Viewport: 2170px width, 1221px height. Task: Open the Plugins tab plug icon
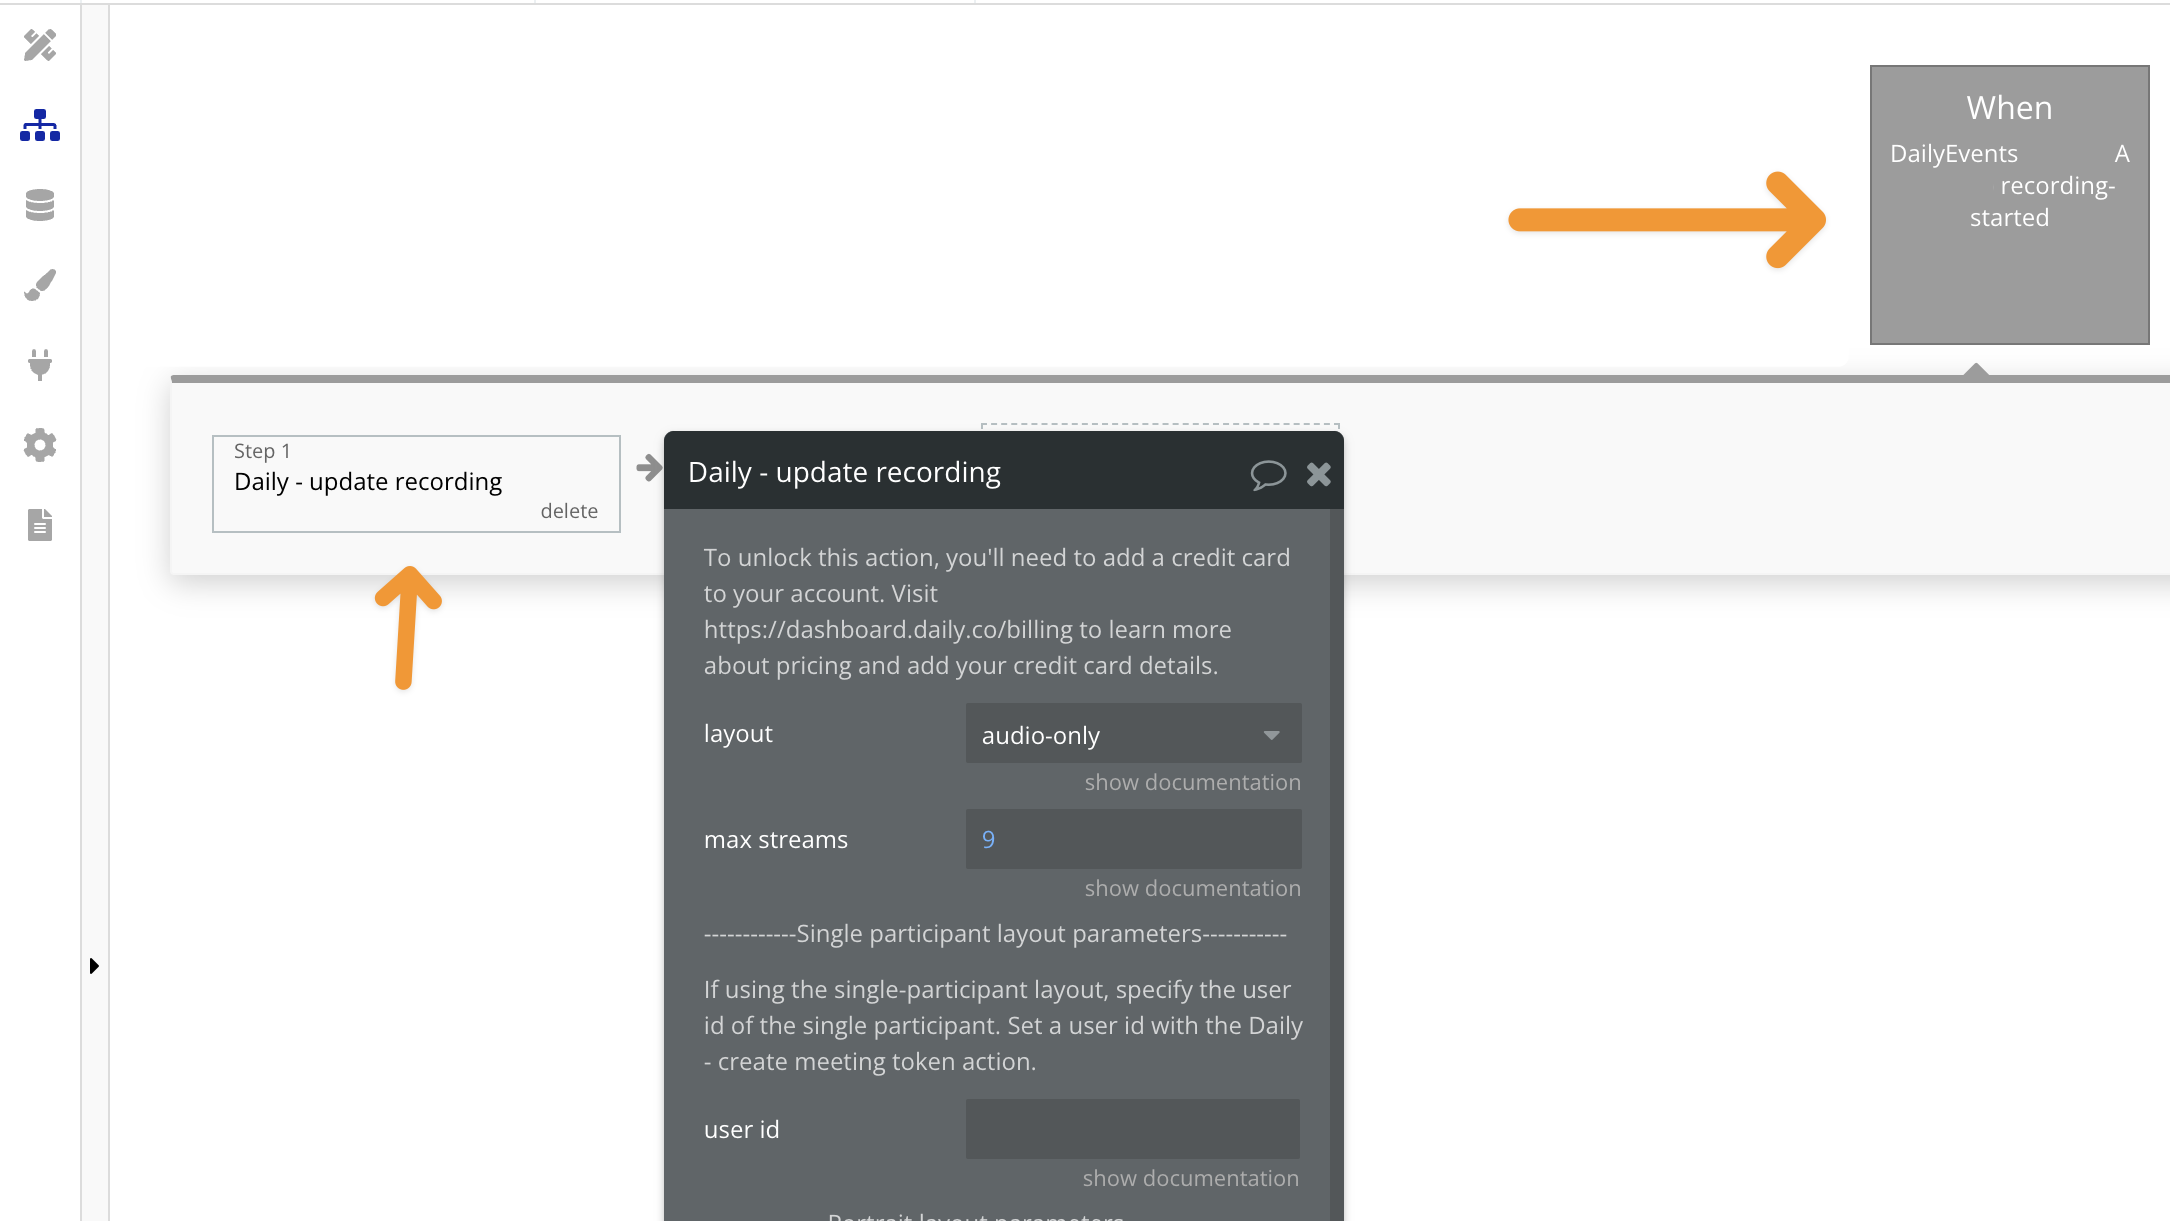coord(40,365)
